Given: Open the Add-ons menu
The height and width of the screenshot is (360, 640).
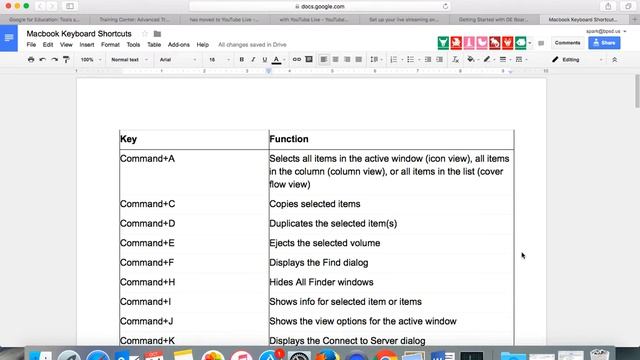Looking at the screenshot, I should click(179, 44).
